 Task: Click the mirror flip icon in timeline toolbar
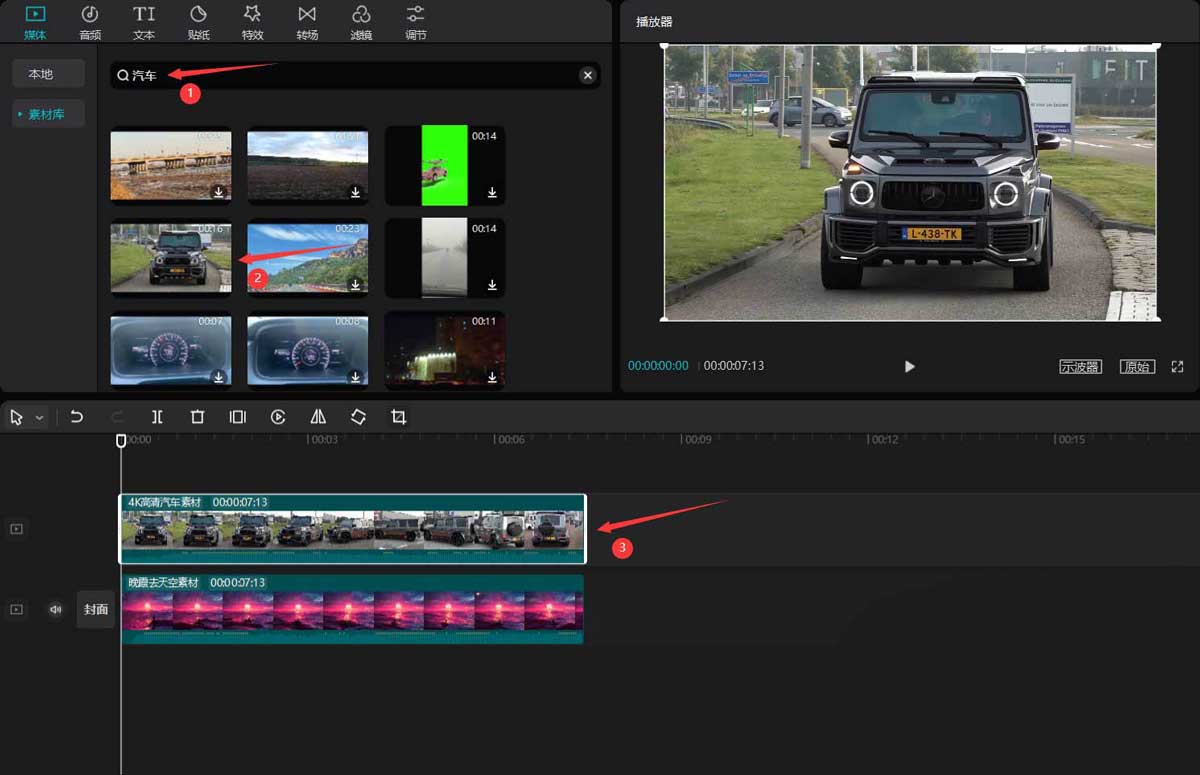[318, 417]
